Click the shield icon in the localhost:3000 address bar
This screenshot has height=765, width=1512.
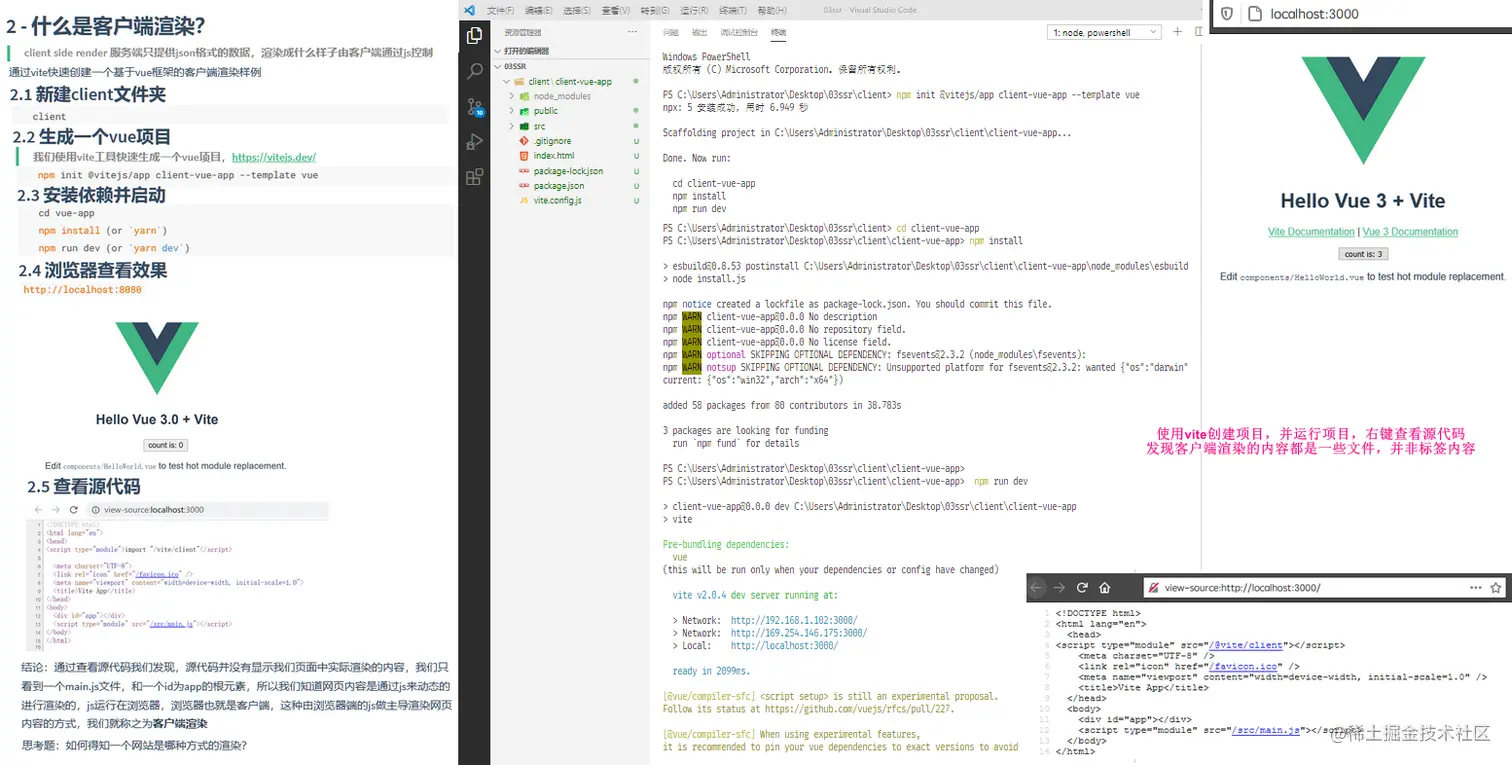click(x=1227, y=14)
